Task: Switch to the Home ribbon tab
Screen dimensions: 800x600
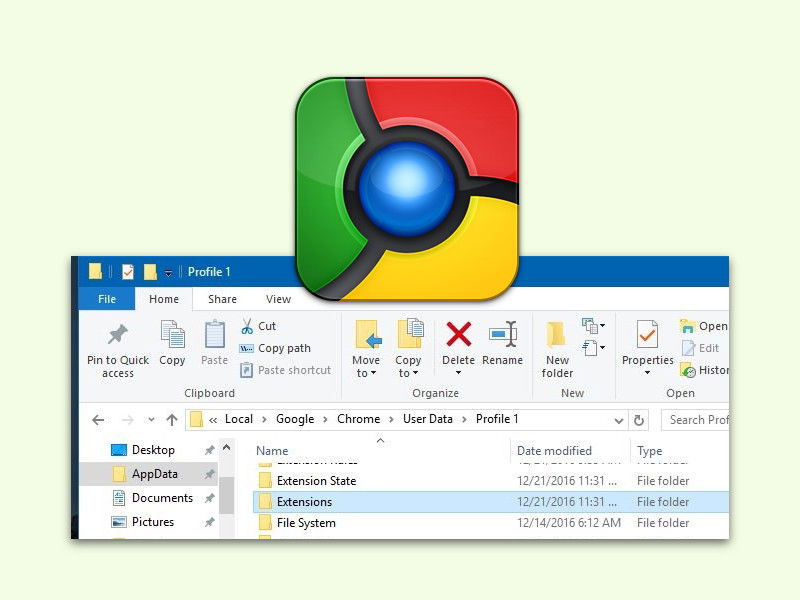Action: [x=164, y=299]
